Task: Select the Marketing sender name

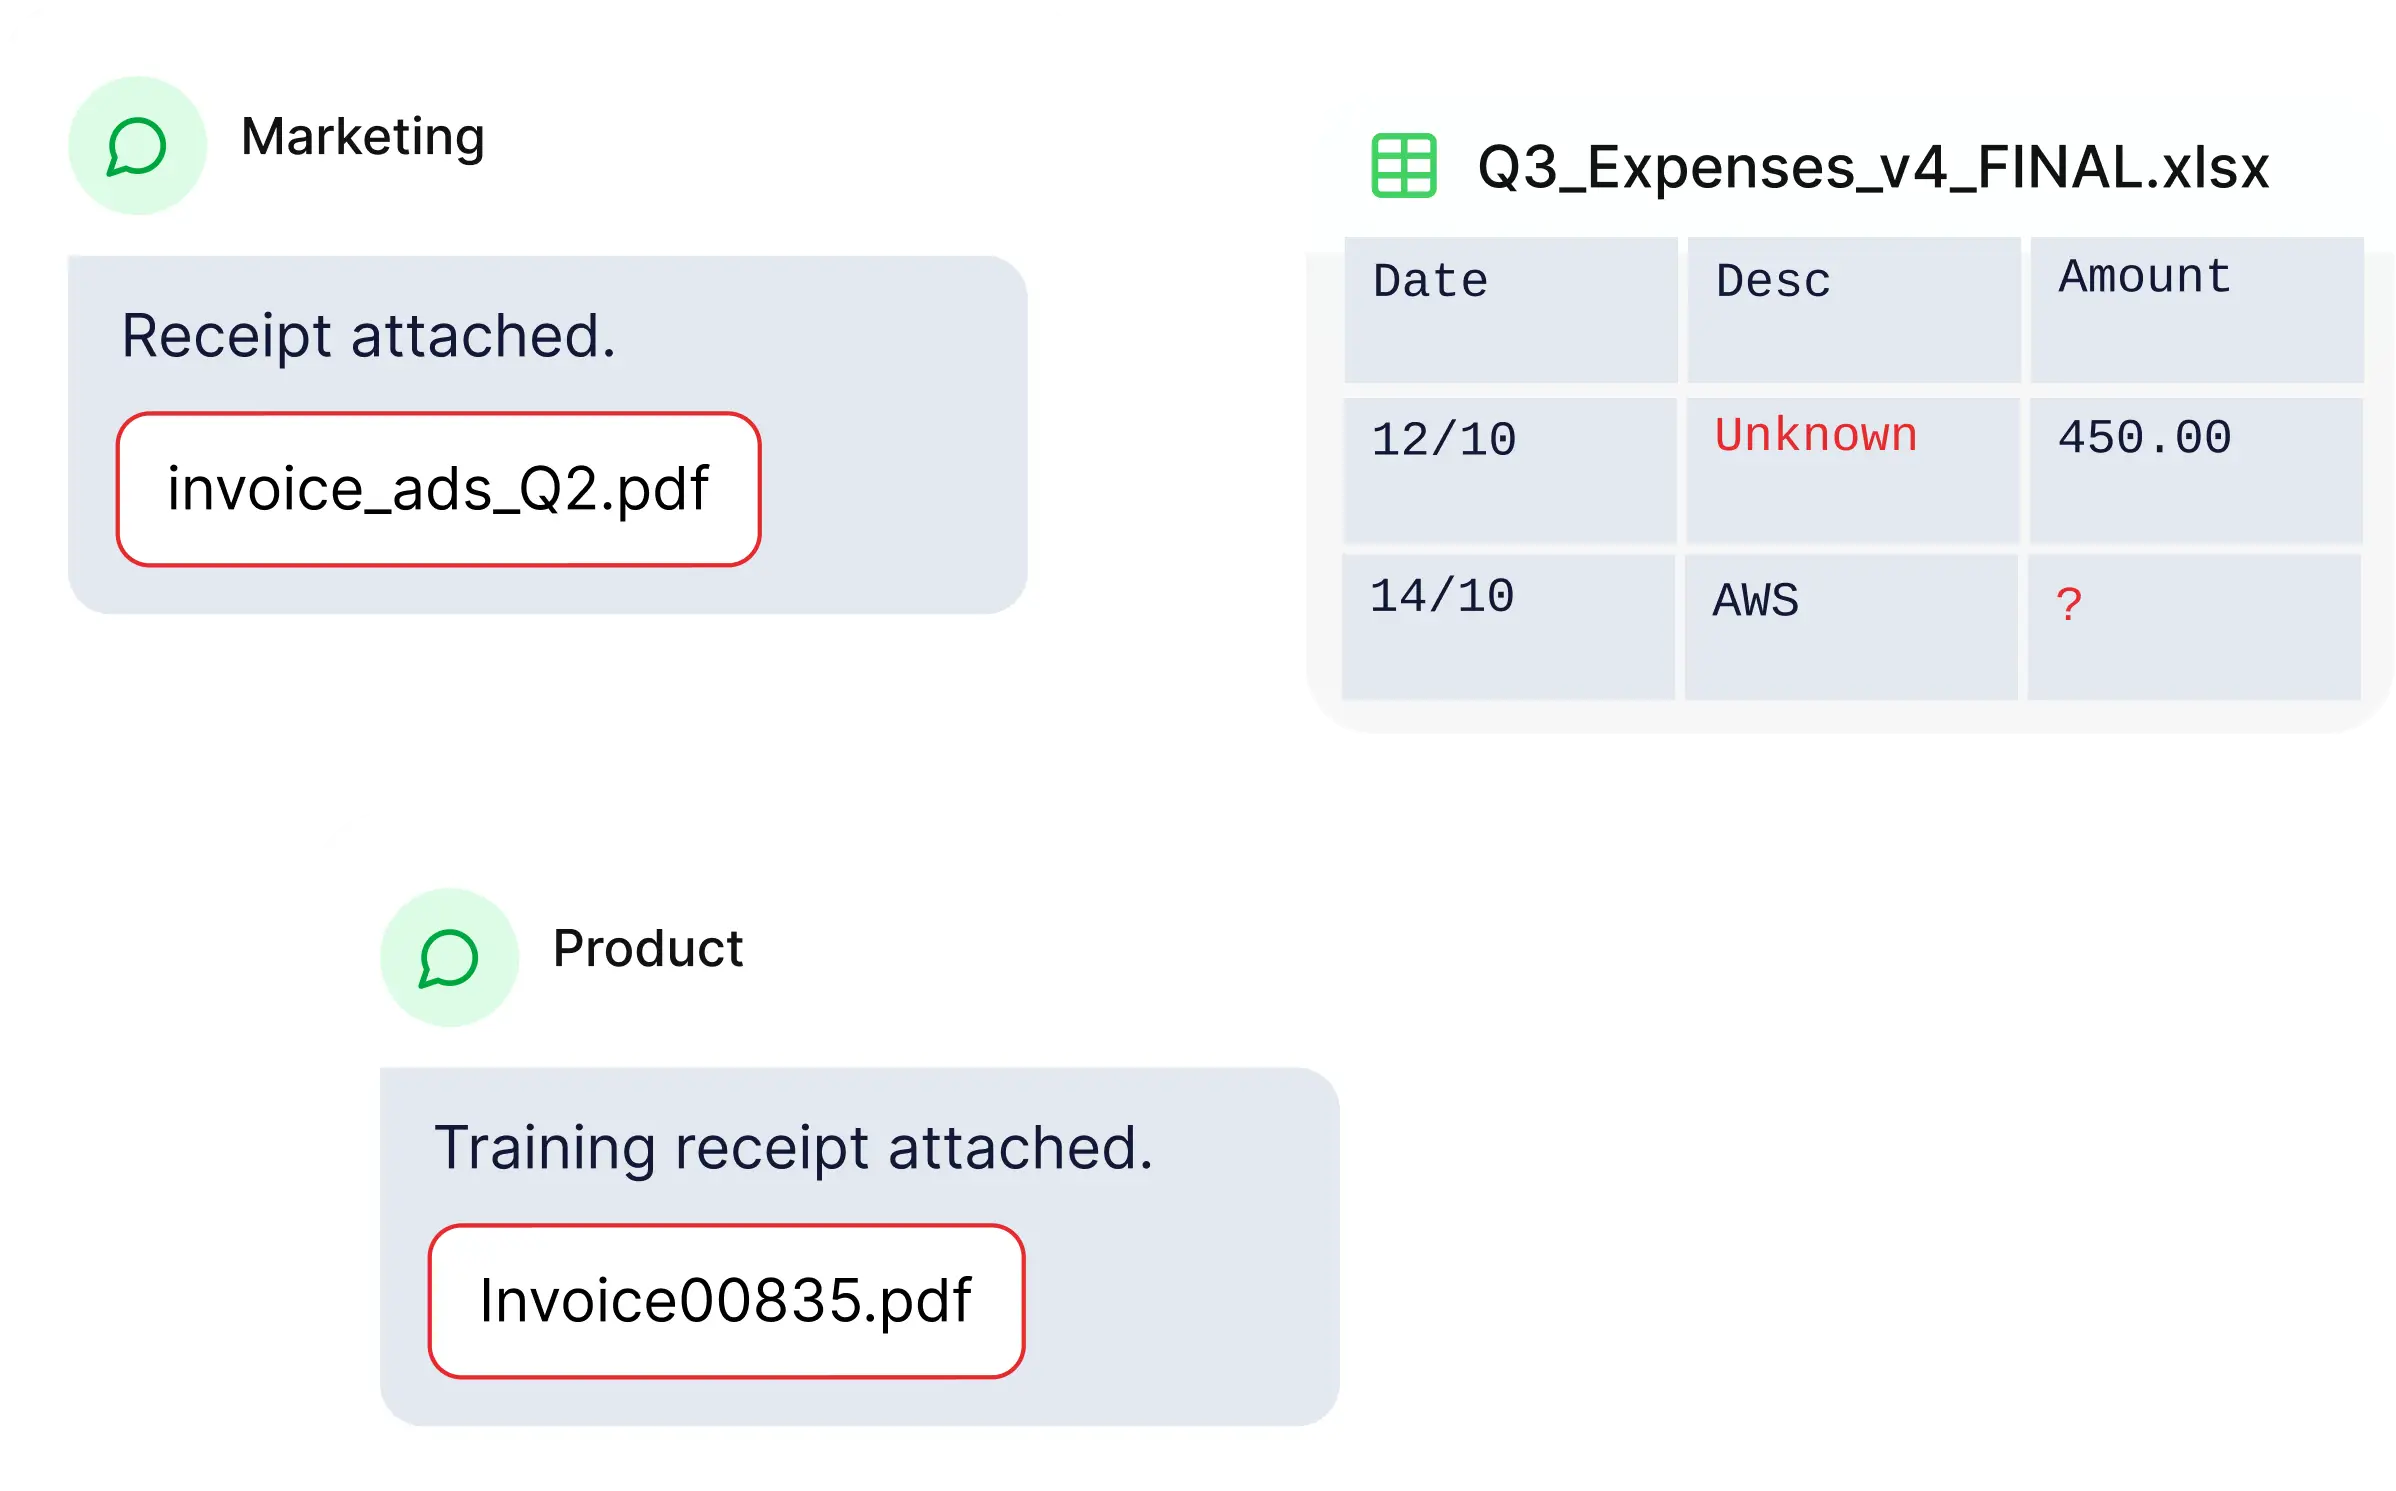Action: 363,137
